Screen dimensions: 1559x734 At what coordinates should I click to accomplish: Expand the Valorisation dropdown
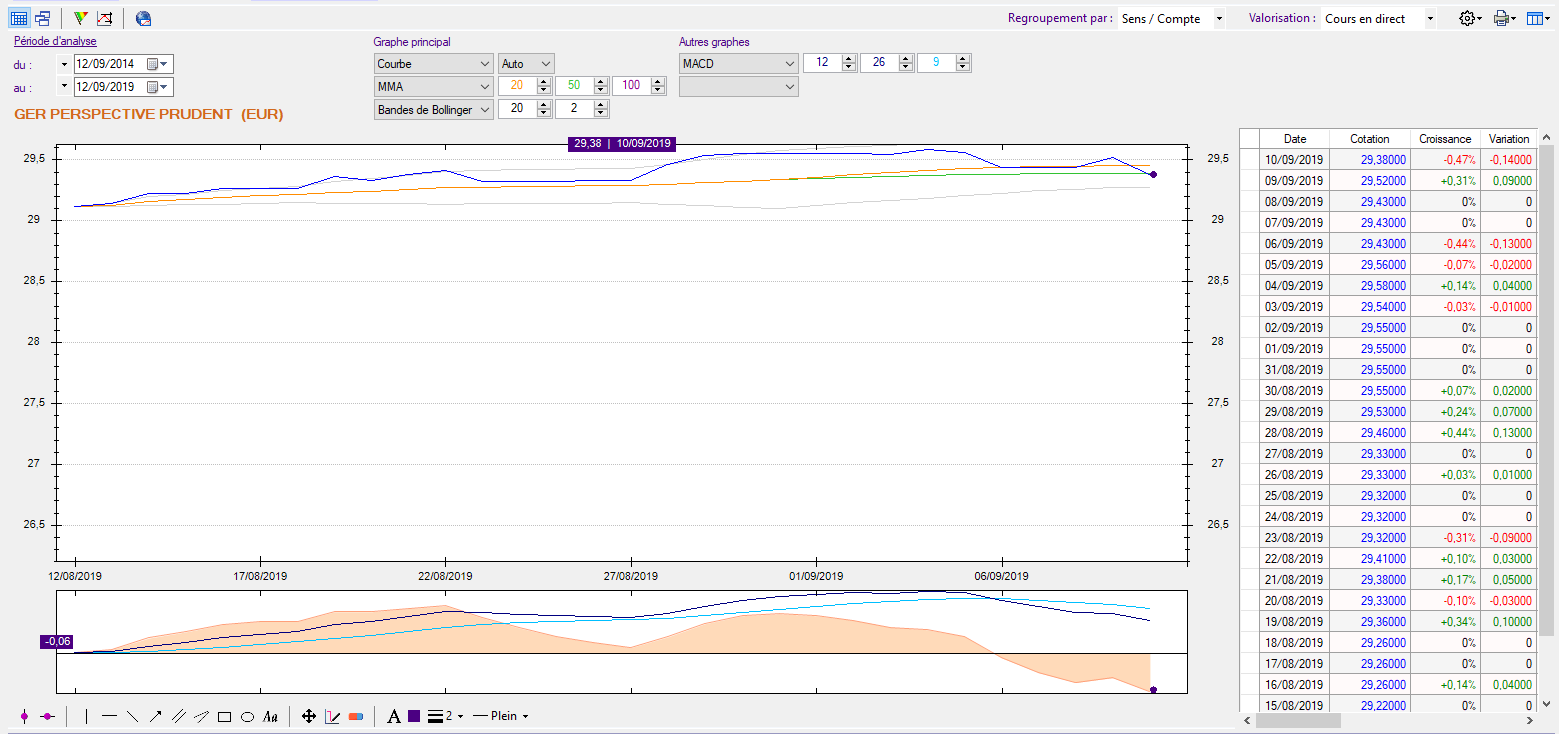(1430, 19)
